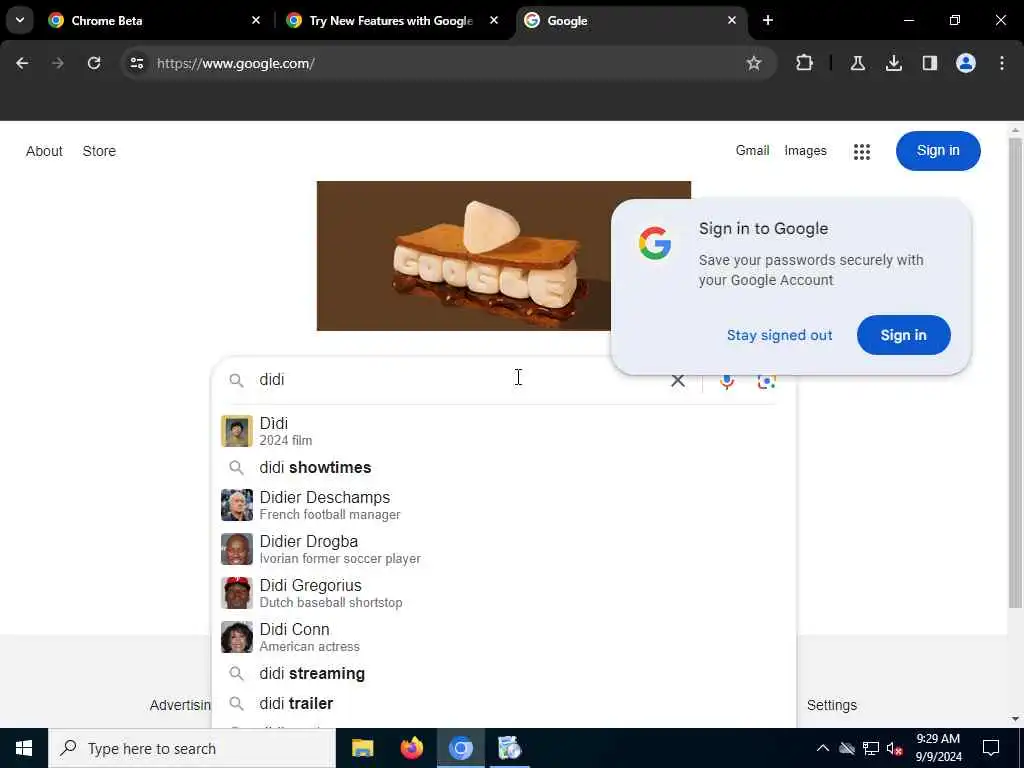Select the Didi 2024 film suggestion
1024x768 pixels.
504,431
